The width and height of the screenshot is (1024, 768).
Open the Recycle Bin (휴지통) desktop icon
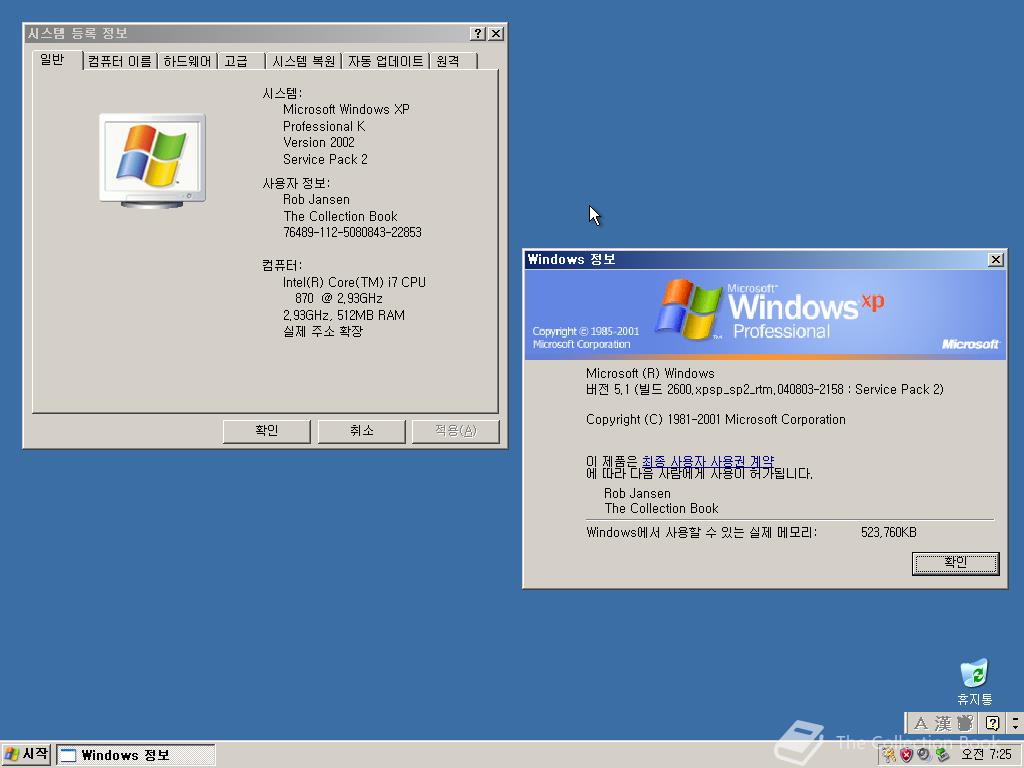click(974, 681)
